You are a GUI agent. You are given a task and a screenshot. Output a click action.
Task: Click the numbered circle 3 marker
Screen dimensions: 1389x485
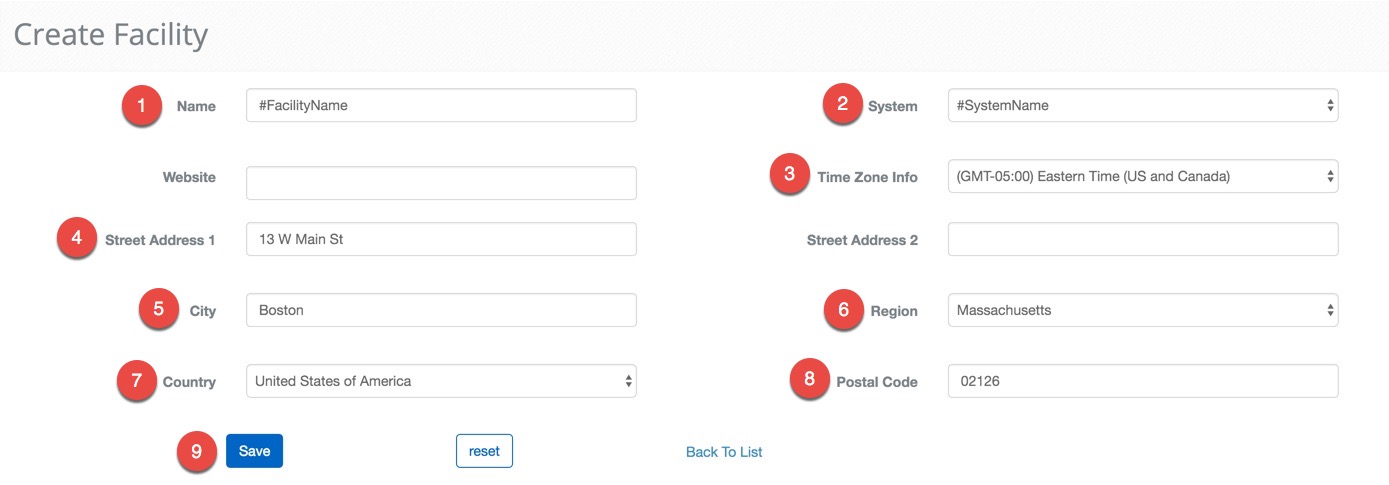click(x=790, y=175)
